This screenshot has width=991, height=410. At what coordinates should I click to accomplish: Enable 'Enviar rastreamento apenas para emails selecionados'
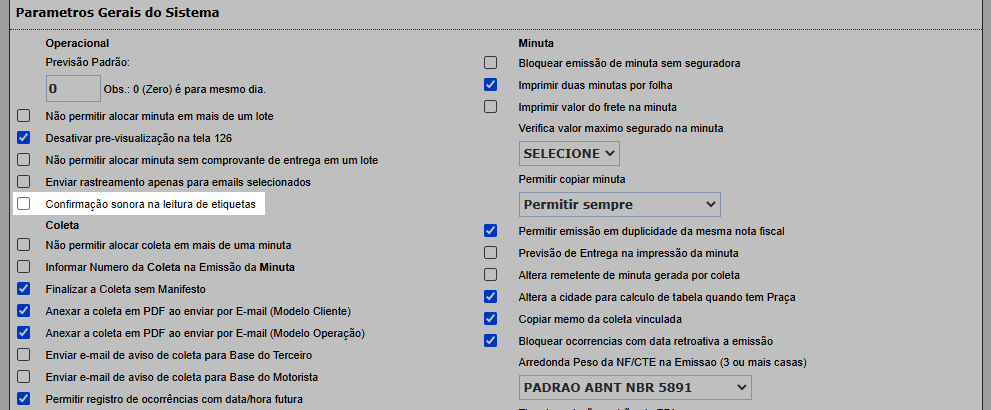coord(24,182)
